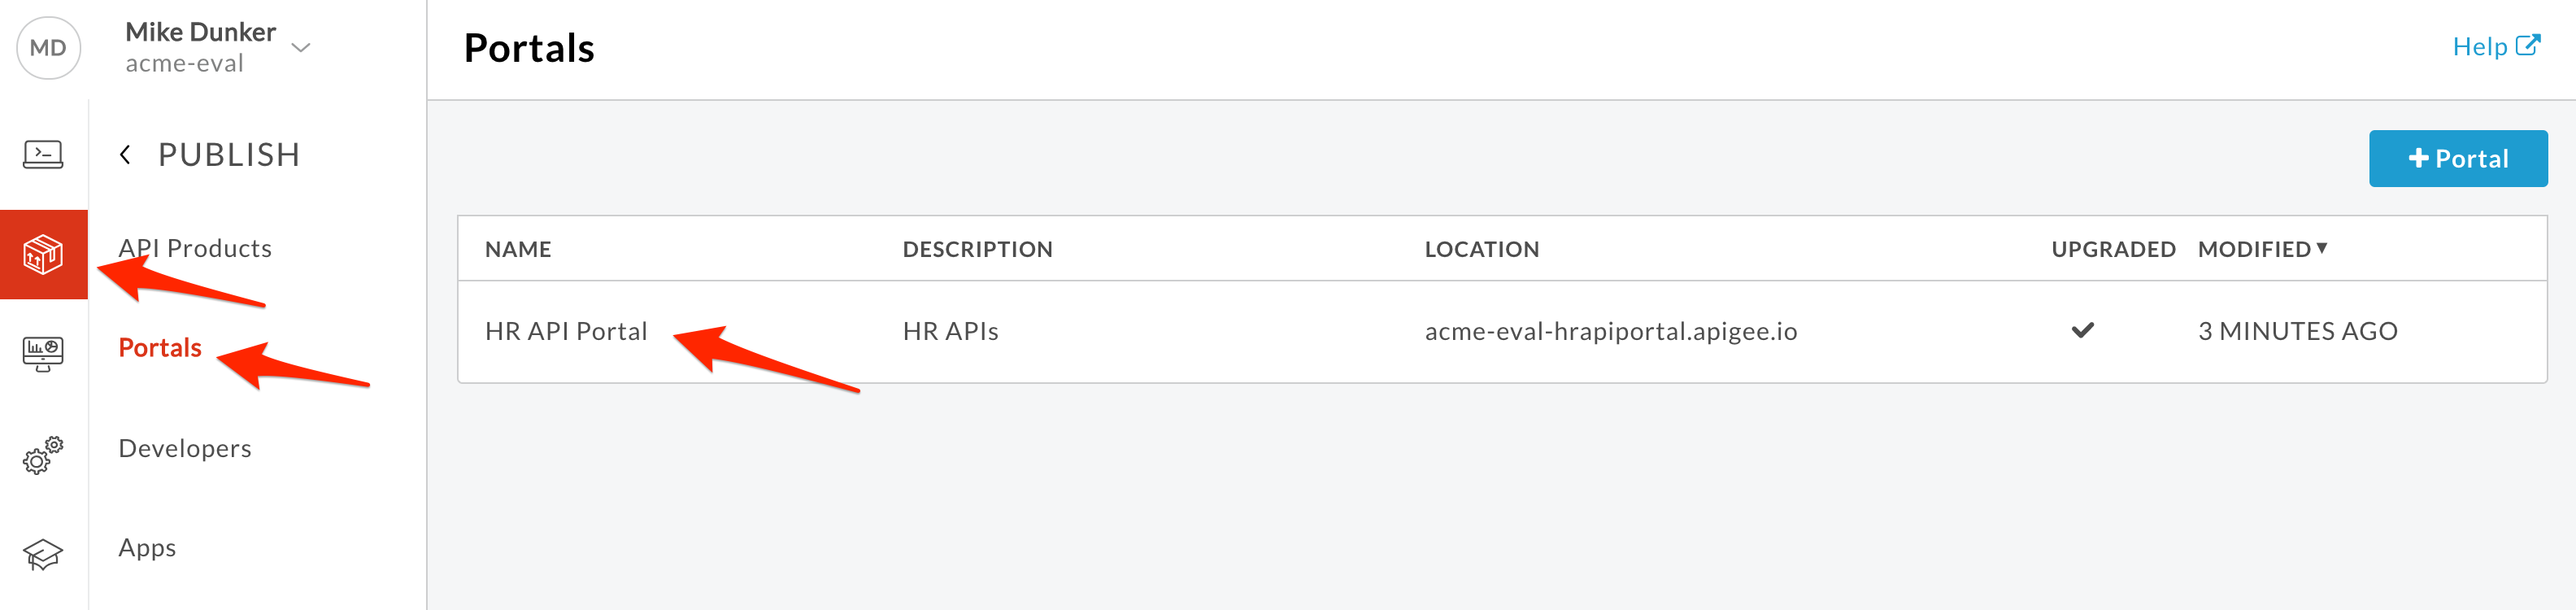The height and width of the screenshot is (610, 2576).
Task: Expand the Mike Dunker account dropdown
Action: [301, 47]
